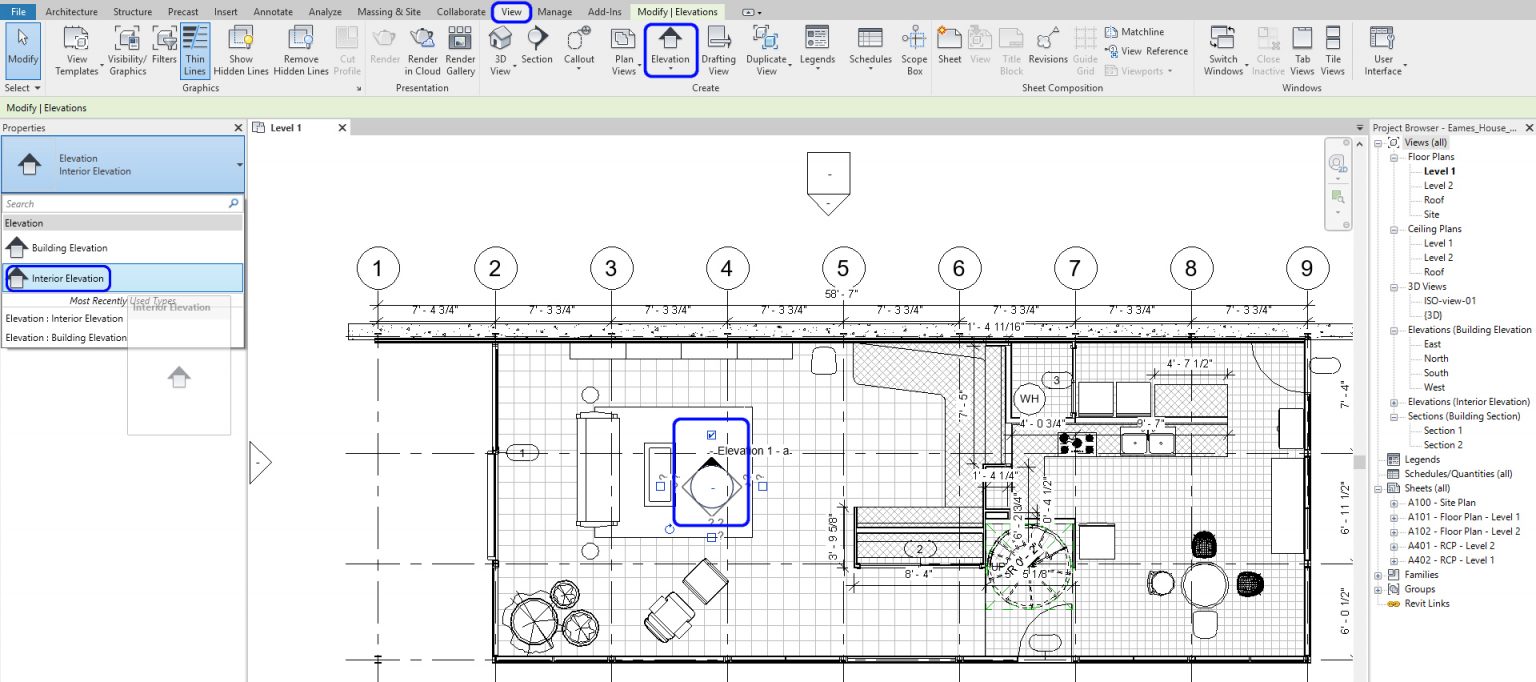Expand the Elevations (Interior Elevation) node
This screenshot has width=1536, height=682.
point(1396,402)
